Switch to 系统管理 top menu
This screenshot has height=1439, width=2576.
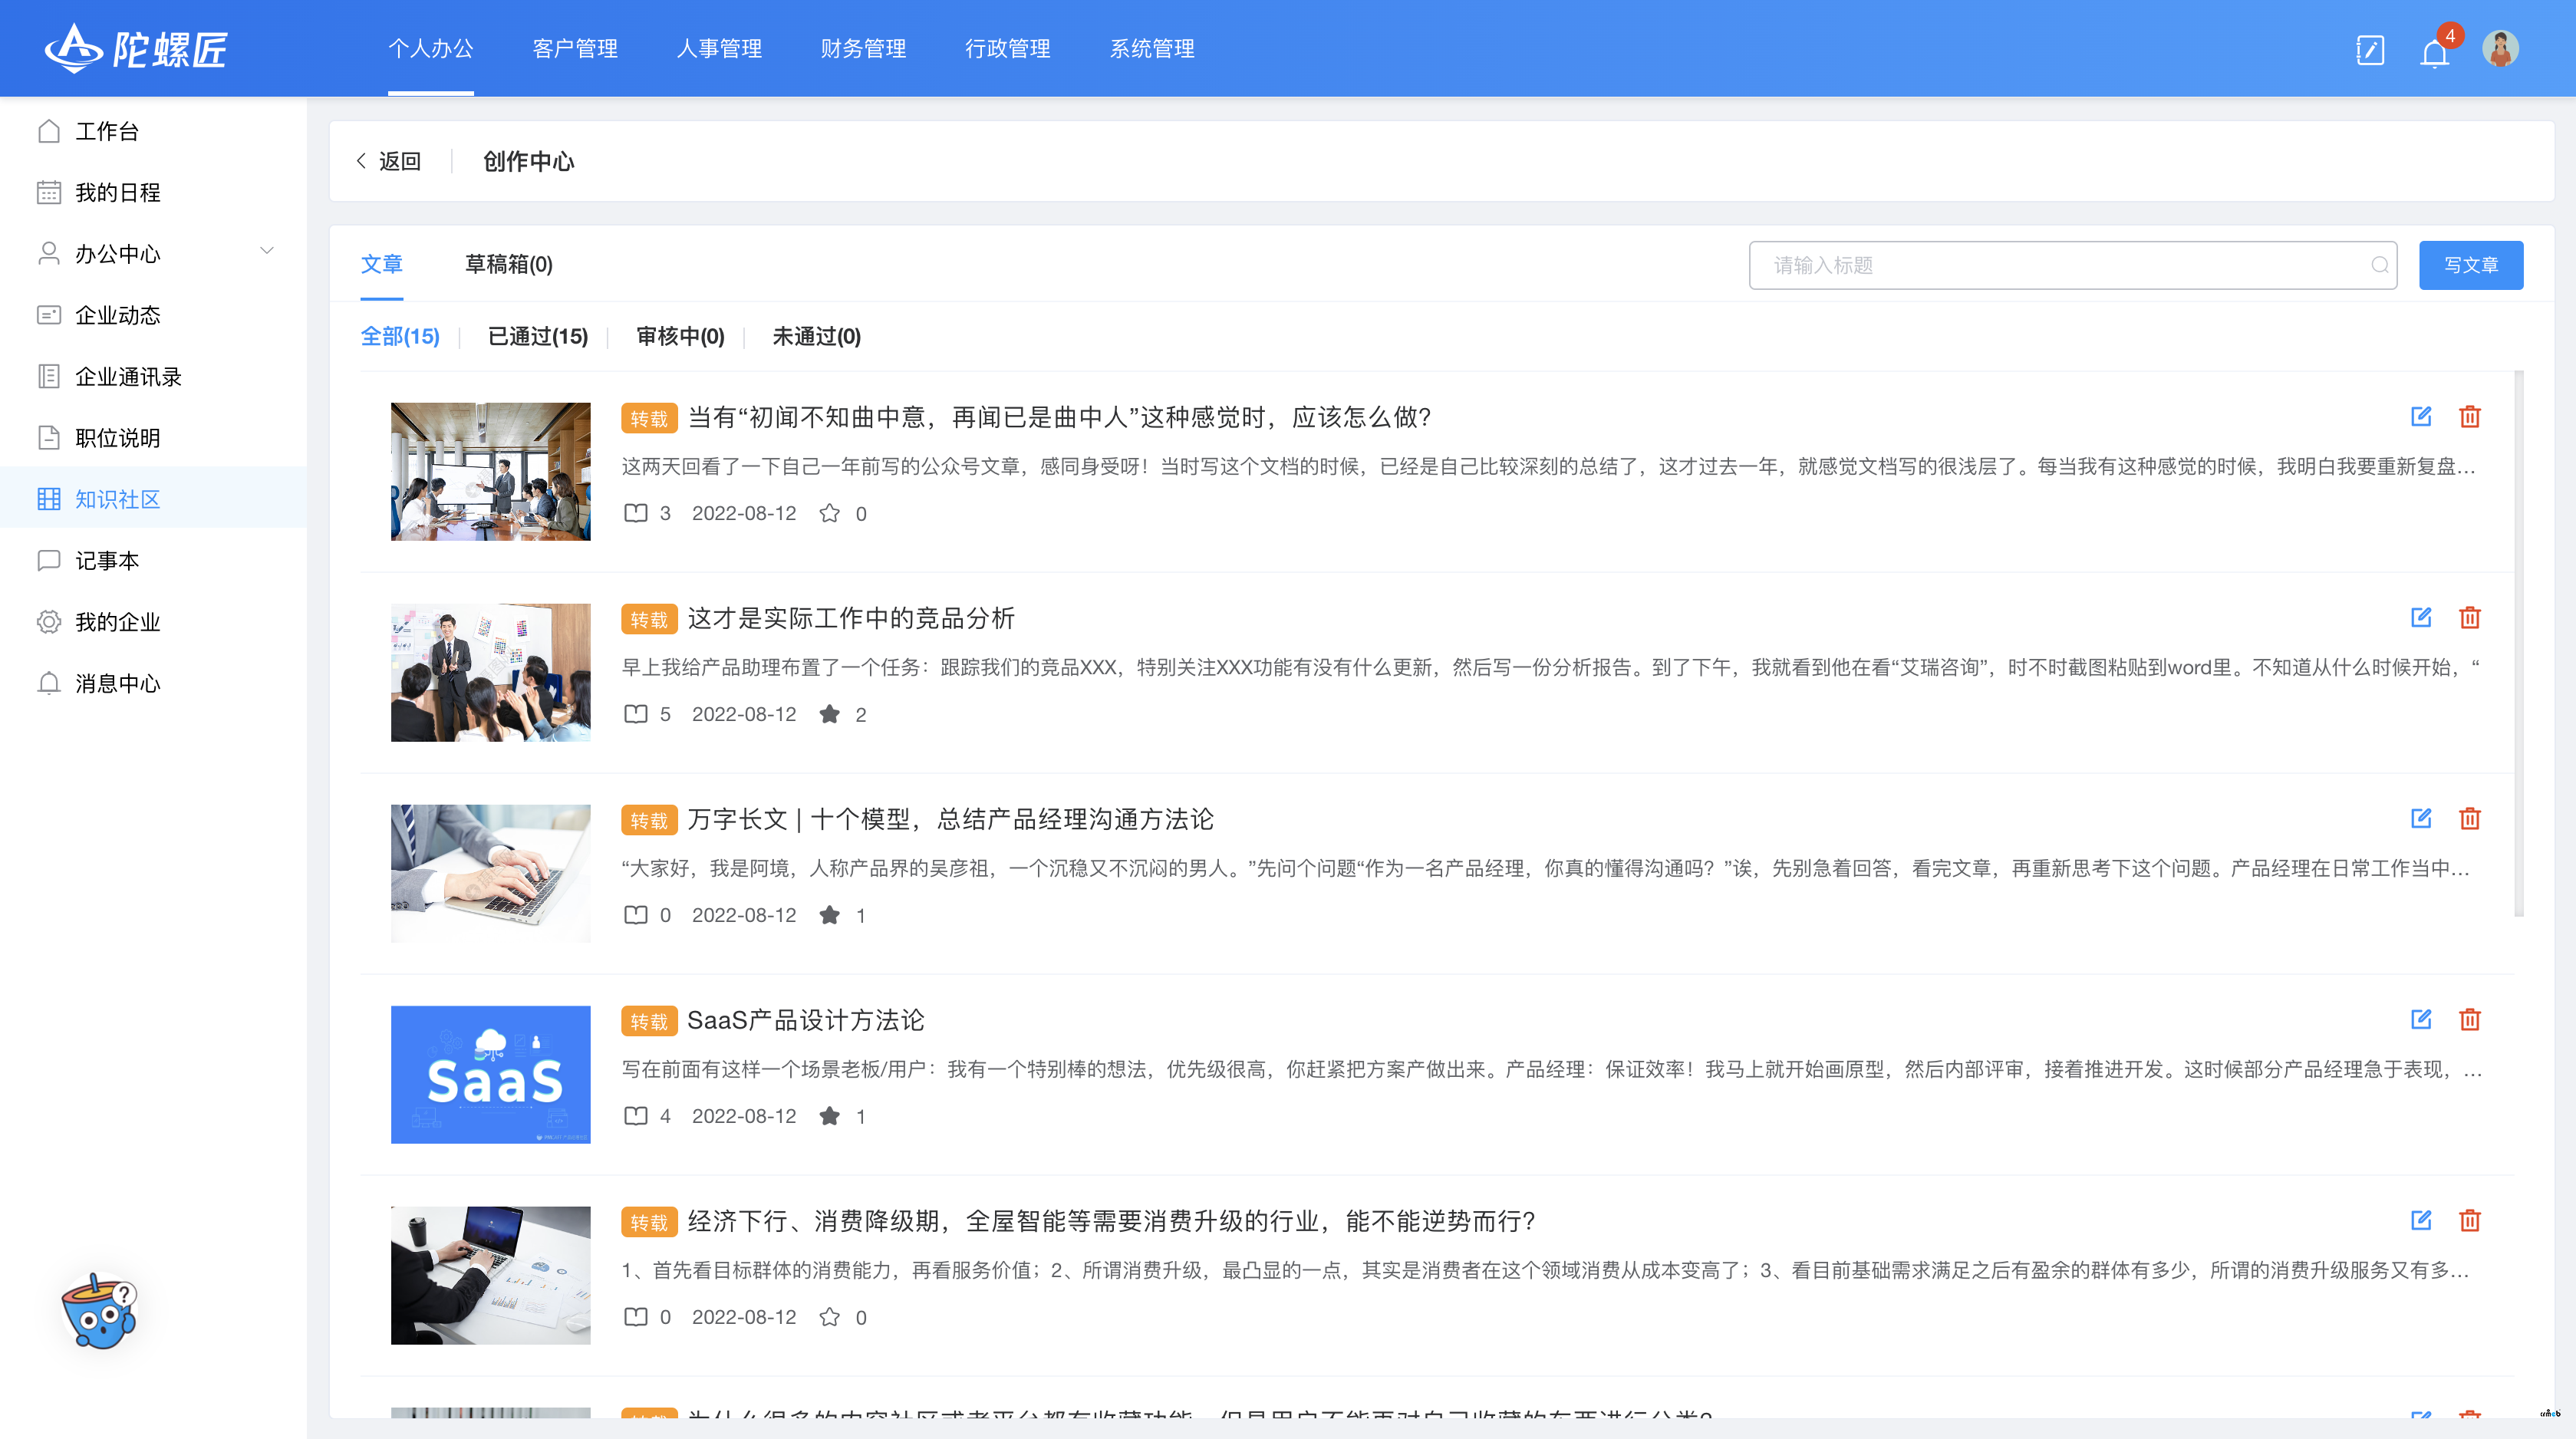[x=1152, y=48]
